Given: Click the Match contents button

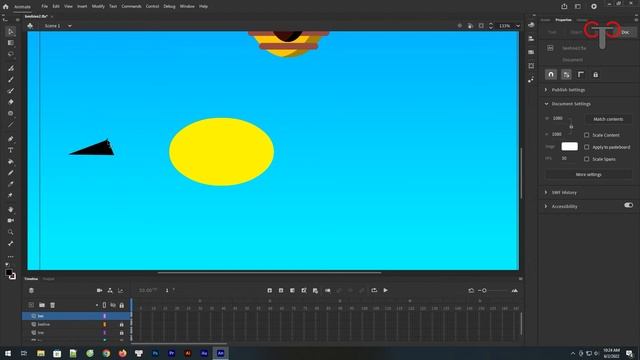Looking at the screenshot, I should [x=608, y=119].
